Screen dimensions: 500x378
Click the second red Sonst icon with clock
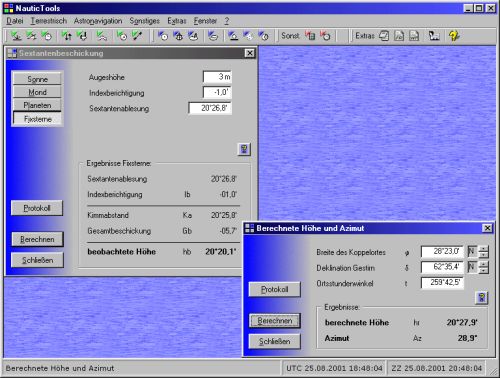click(325, 36)
